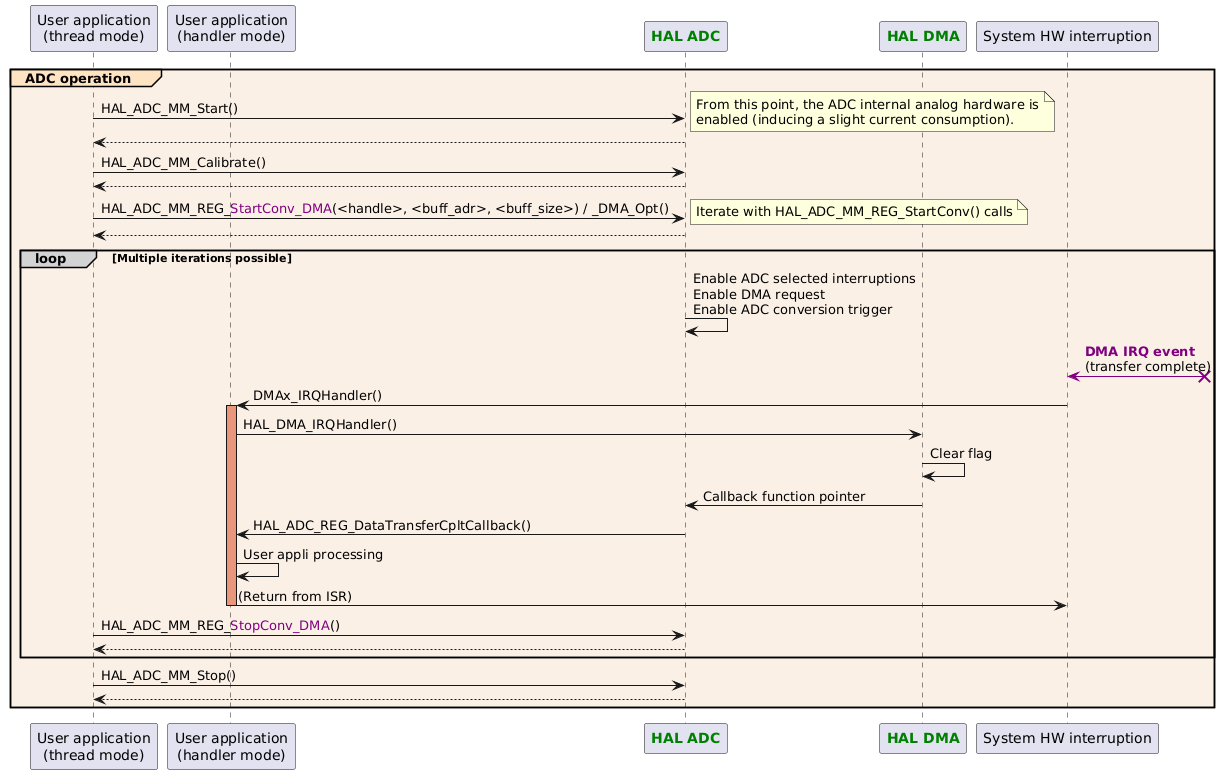Click the purple X marker ending the DMA IRQ event arrow
This screenshot has width=1219, height=774.
1206,376
